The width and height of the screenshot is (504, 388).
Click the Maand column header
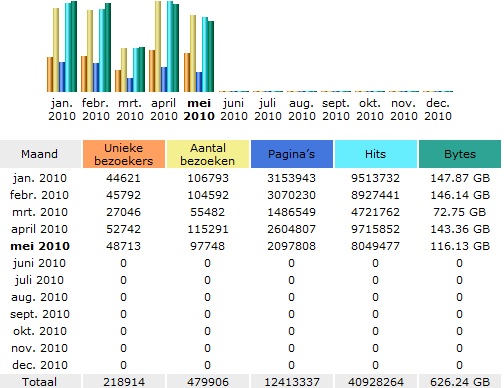40,154
